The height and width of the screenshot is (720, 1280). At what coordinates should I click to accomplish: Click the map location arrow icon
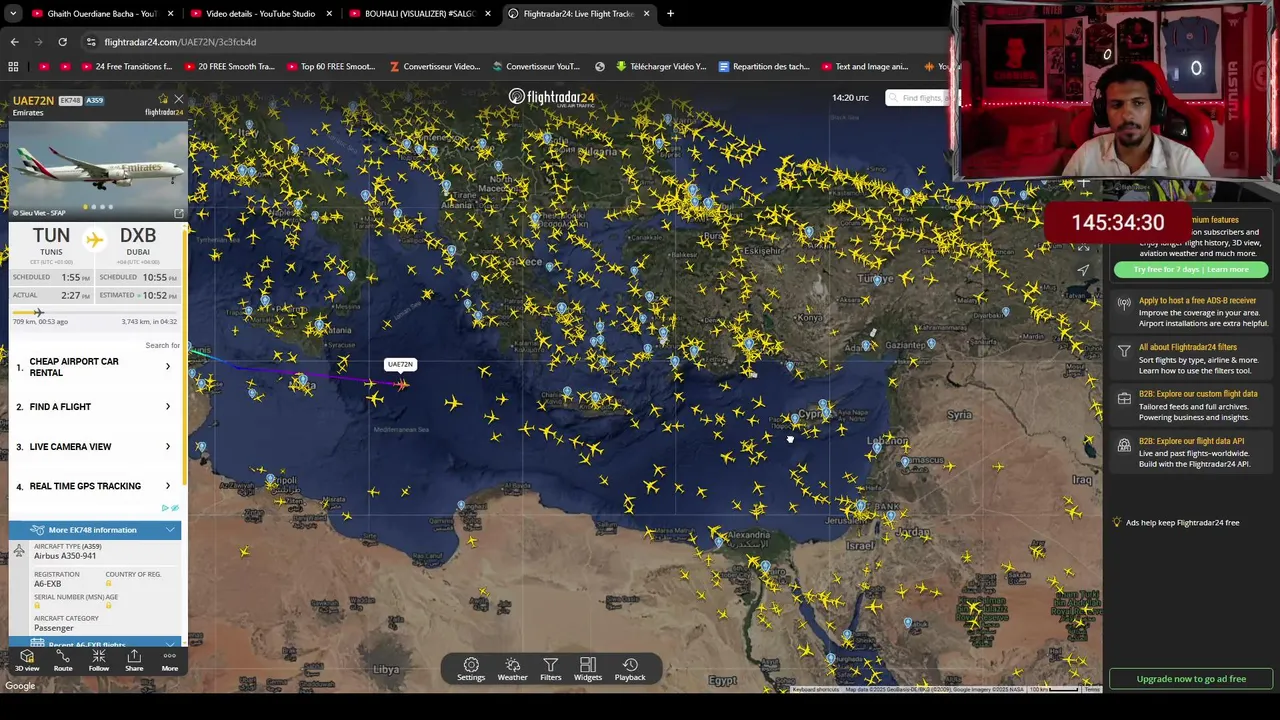click(1083, 269)
